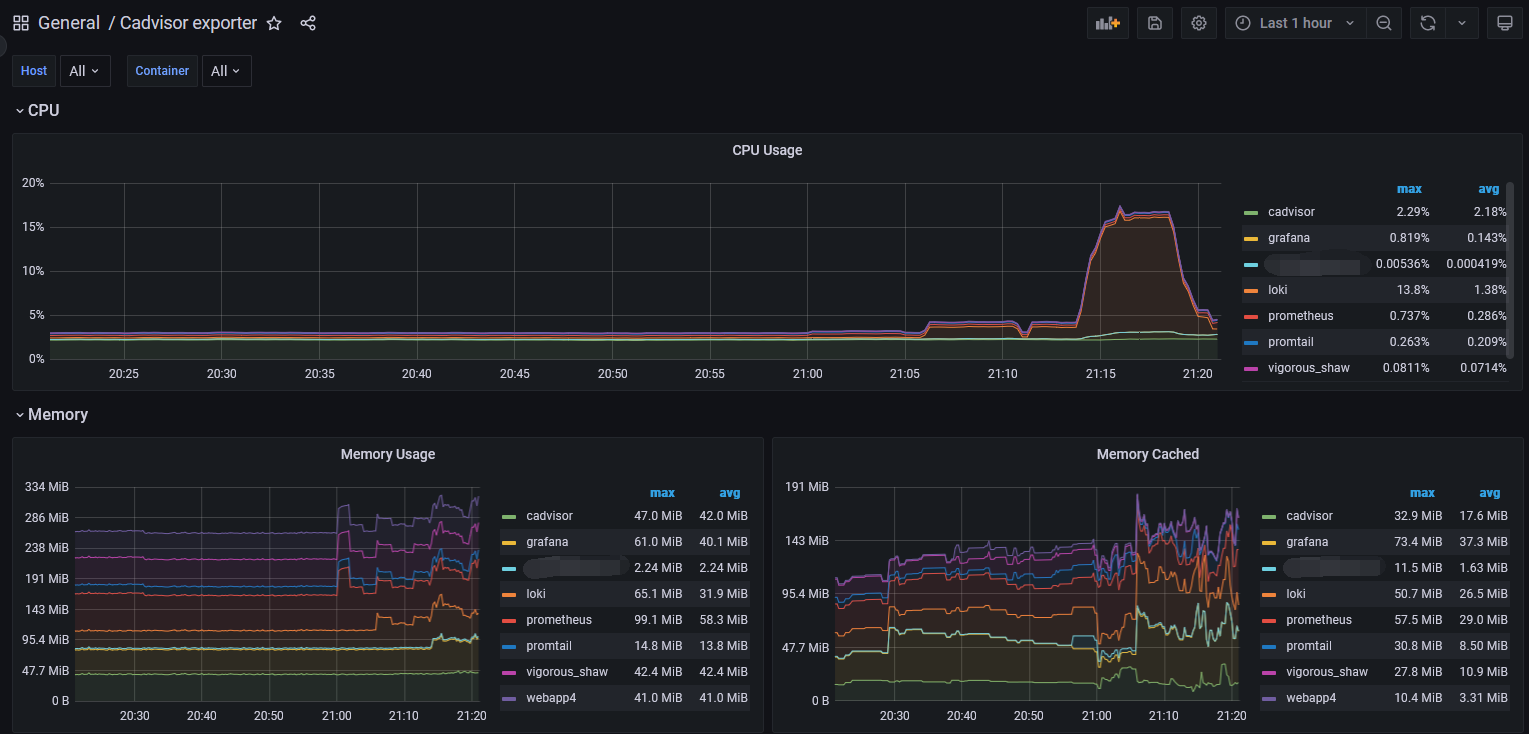
Task: Open refresh interval dropdown arrow
Action: pos(1462,23)
